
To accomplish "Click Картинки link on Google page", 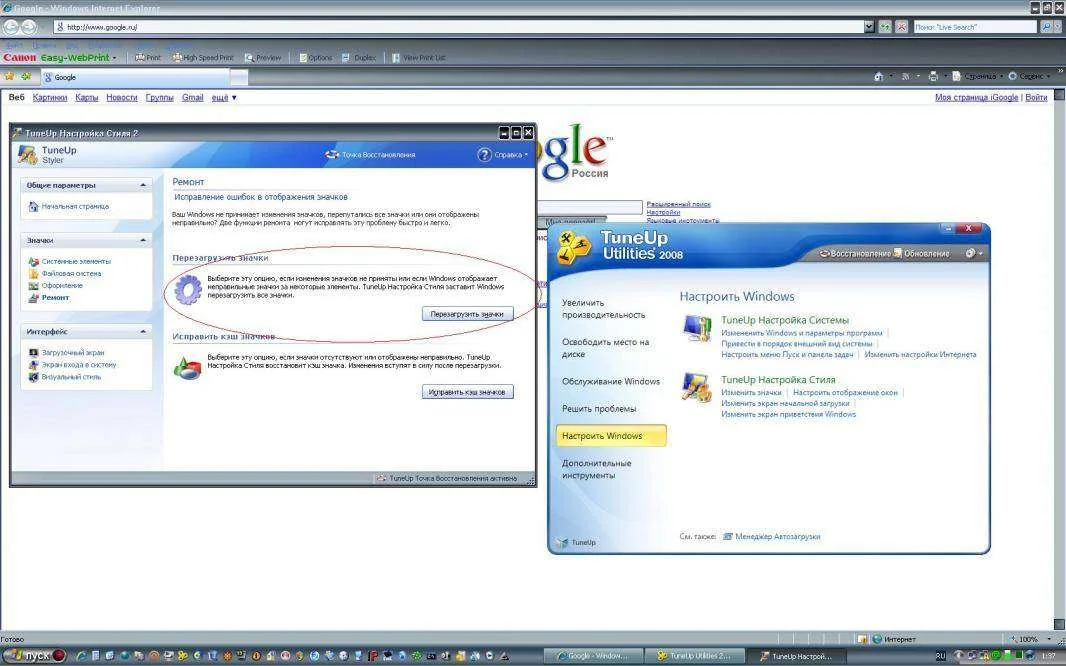I will (50, 98).
